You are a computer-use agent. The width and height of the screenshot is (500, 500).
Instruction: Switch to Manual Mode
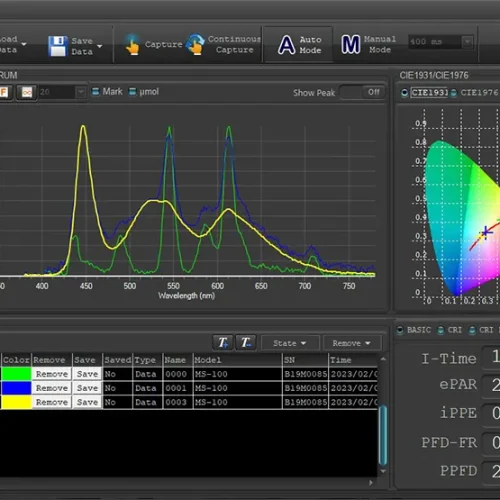pyautogui.click(x=369, y=44)
